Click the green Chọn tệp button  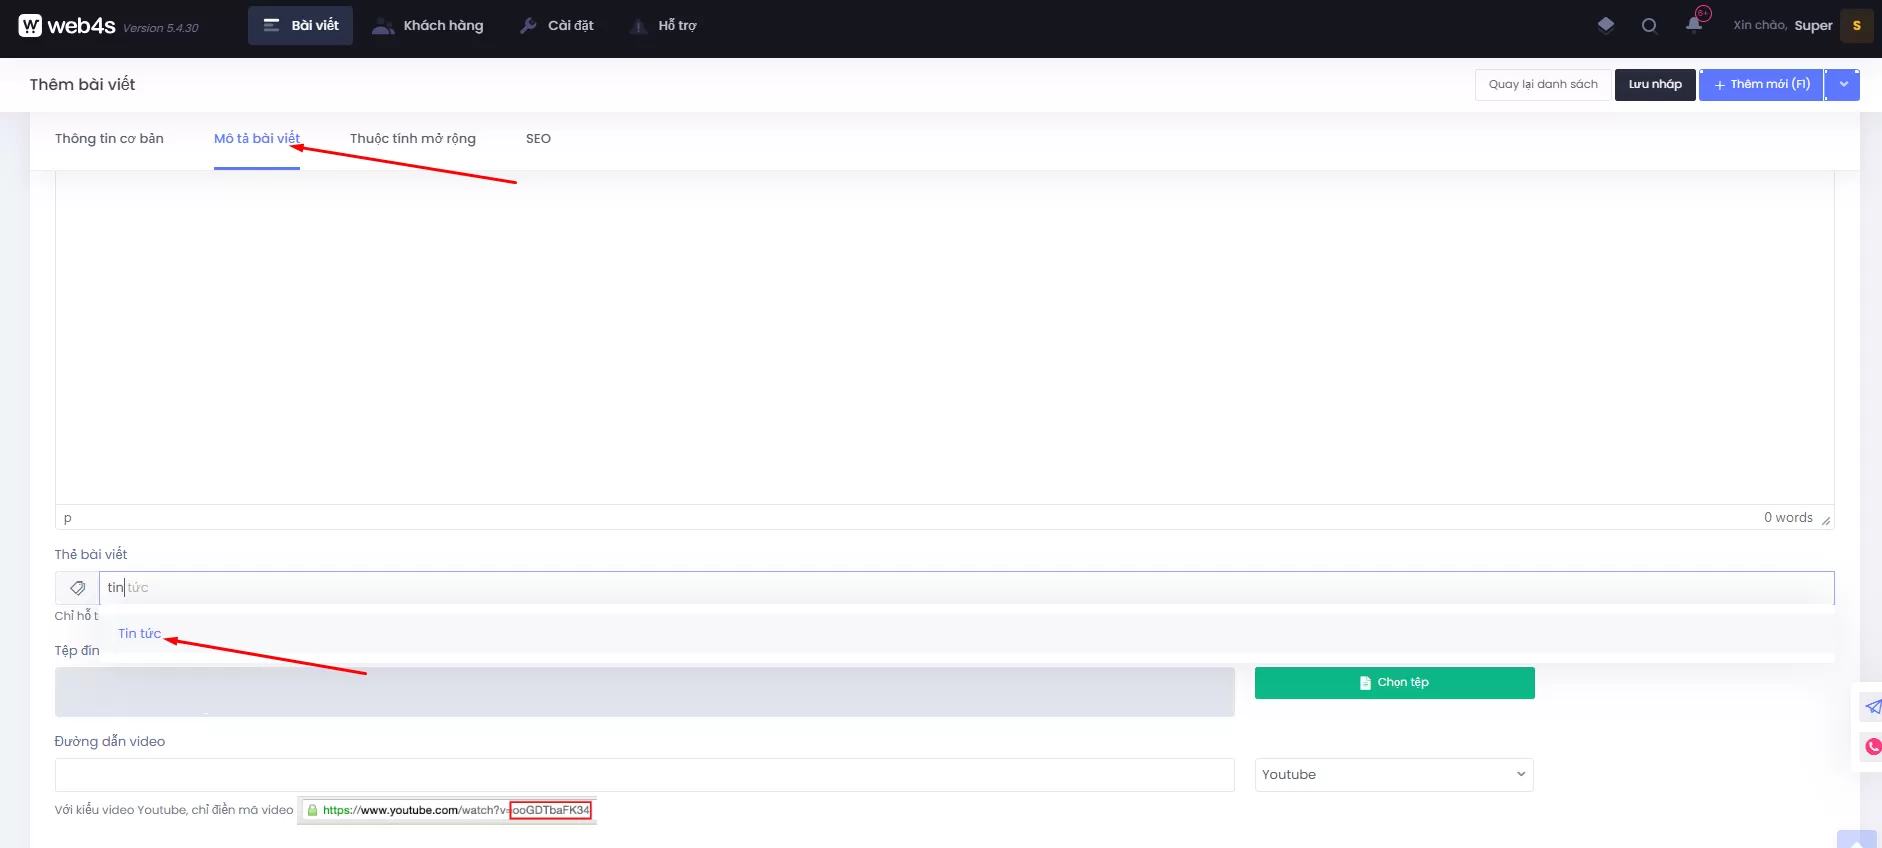pyautogui.click(x=1394, y=683)
